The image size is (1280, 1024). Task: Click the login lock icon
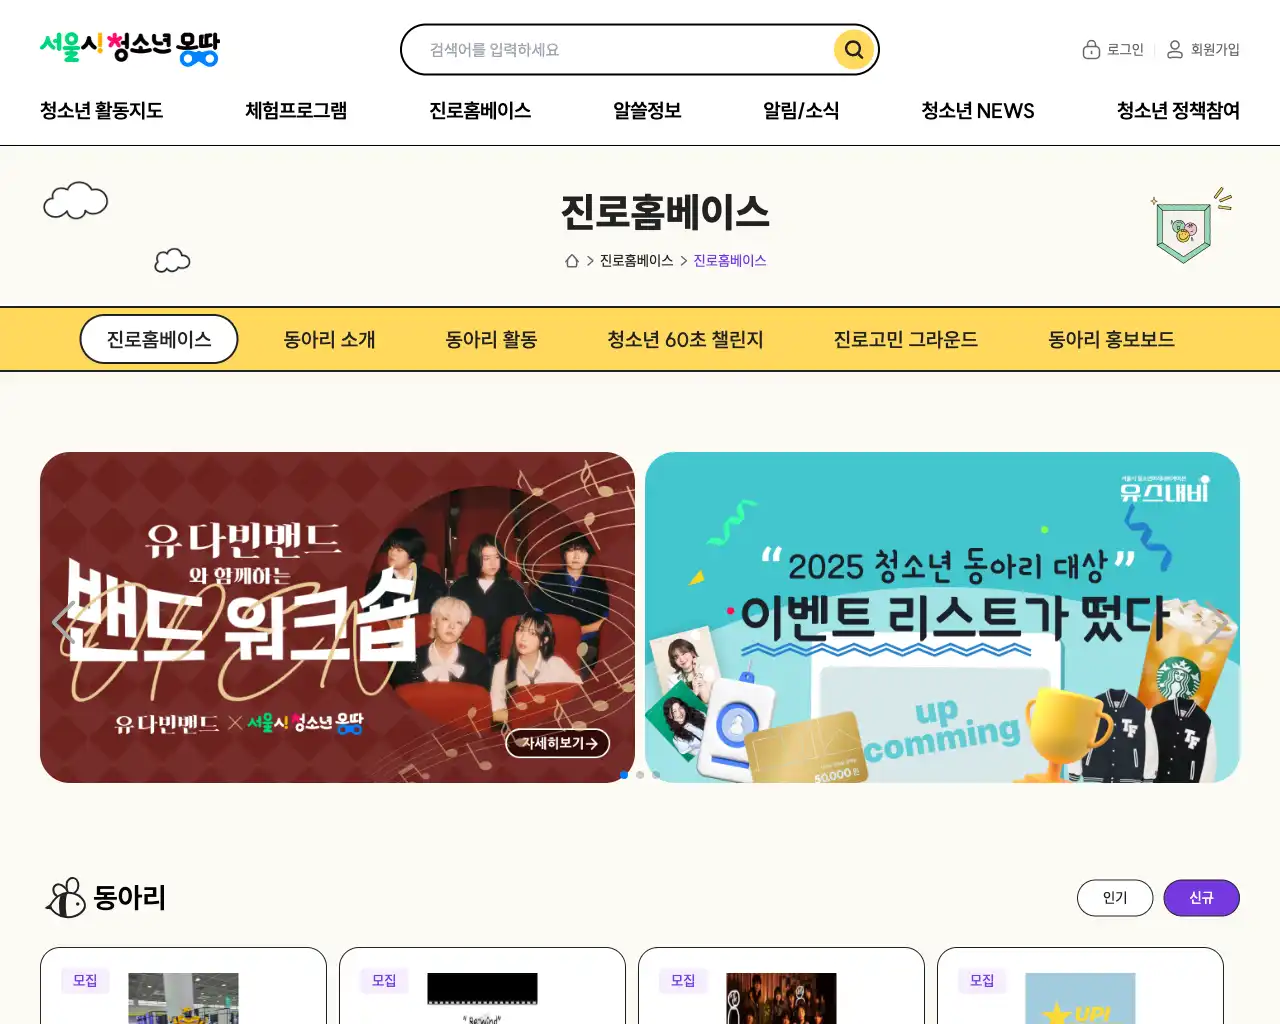[1091, 49]
